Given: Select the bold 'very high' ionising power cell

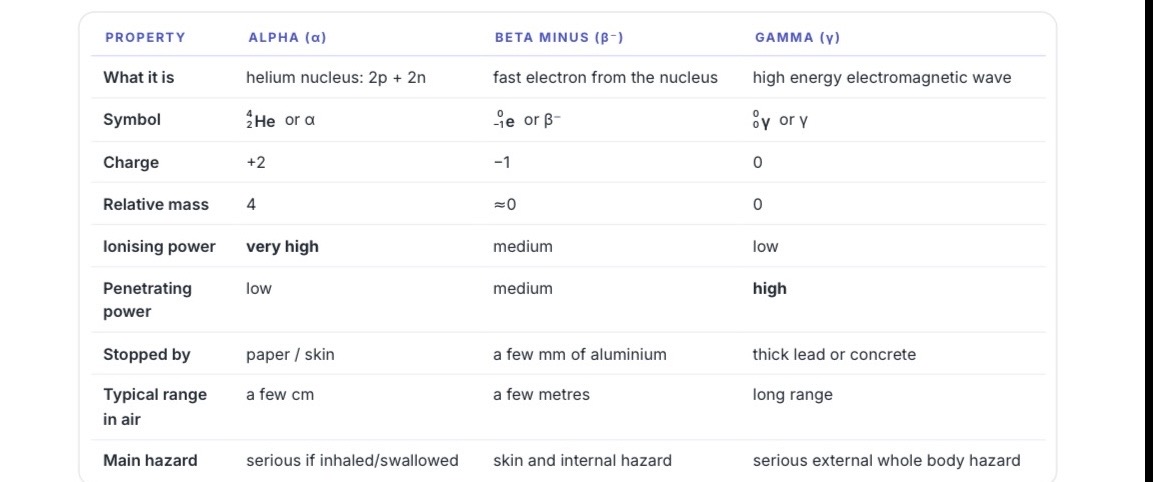Looking at the screenshot, I should tap(282, 247).
